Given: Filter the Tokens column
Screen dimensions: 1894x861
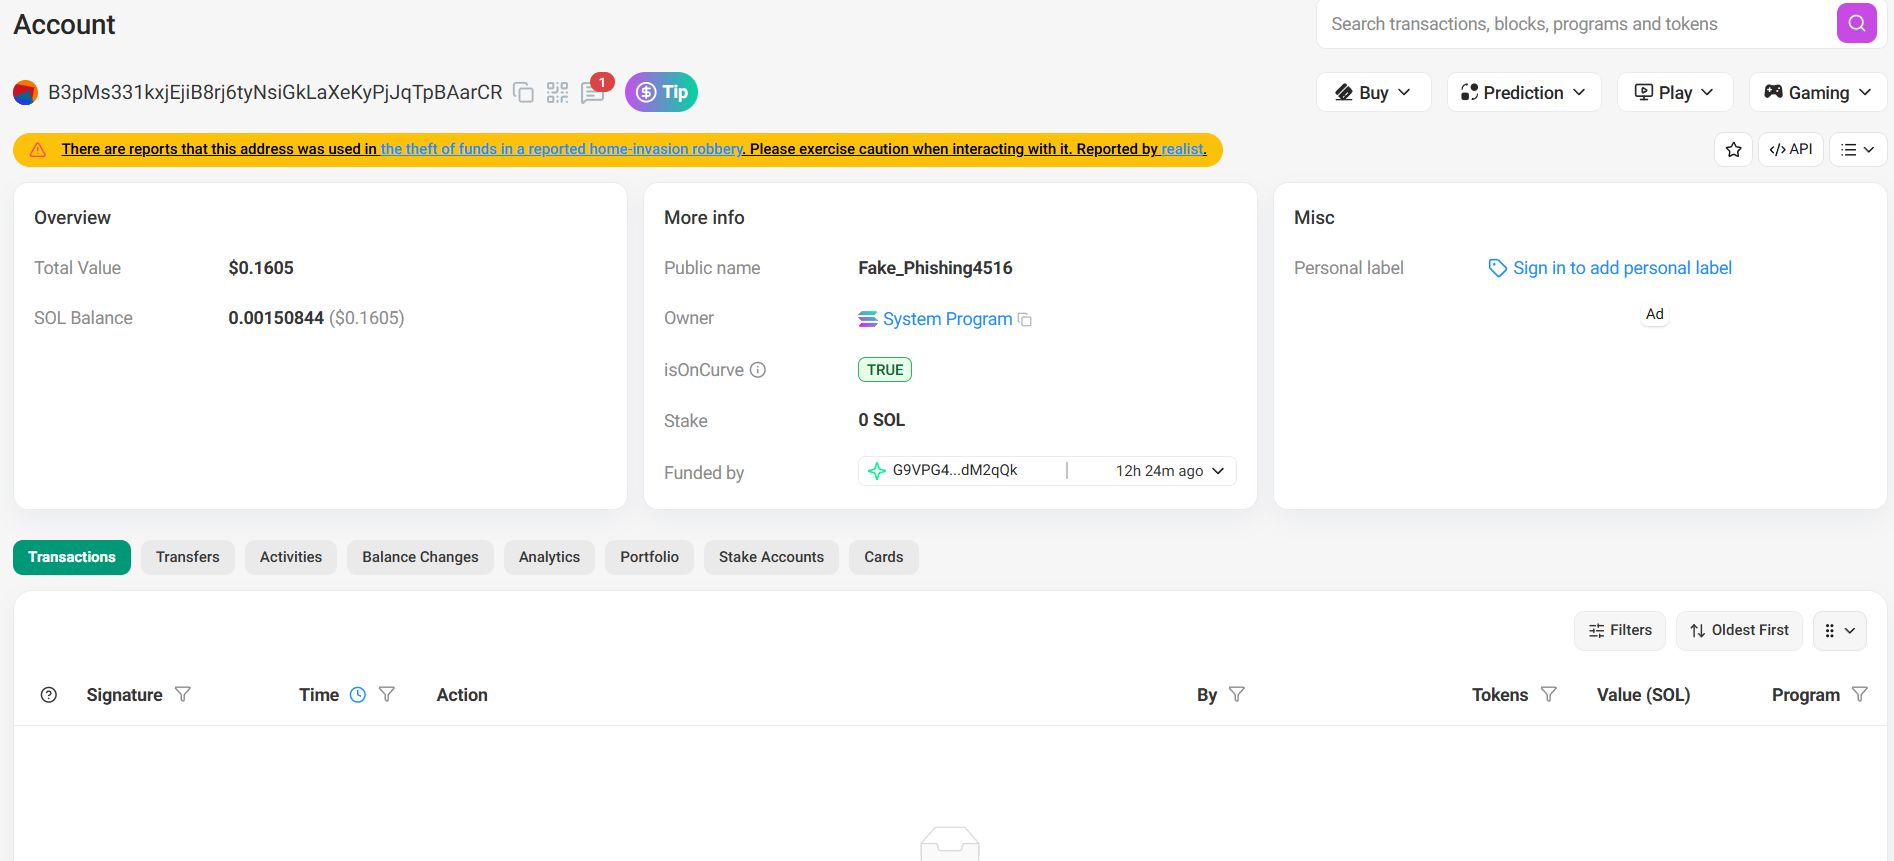Looking at the screenshot, I should tap(1549, 694).
